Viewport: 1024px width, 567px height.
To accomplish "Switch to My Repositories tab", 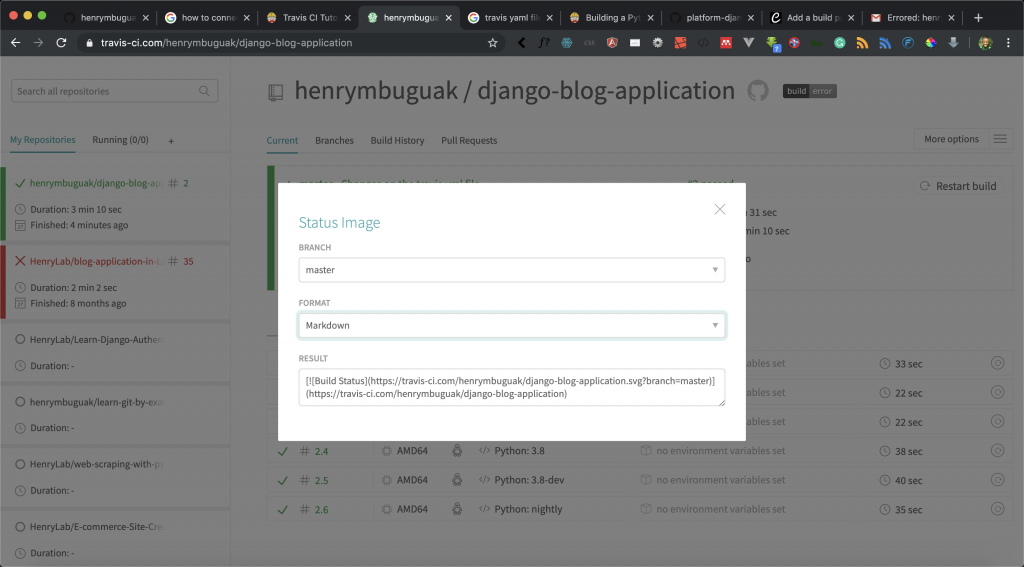I will coord(42,140).
